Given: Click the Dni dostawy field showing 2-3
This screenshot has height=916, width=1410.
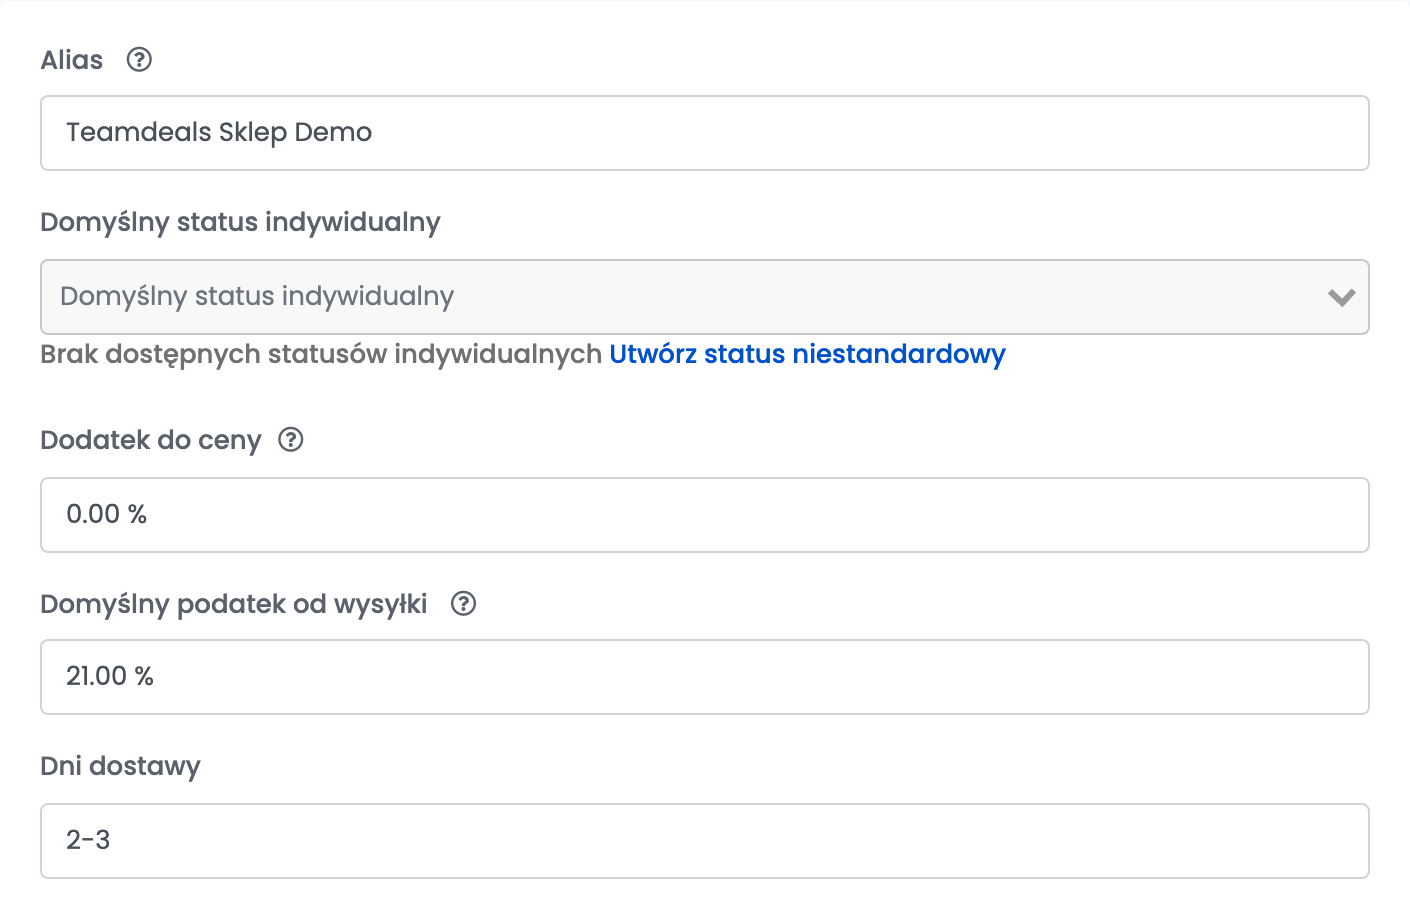Looking at the screenshot, I should tap(705, 841).
